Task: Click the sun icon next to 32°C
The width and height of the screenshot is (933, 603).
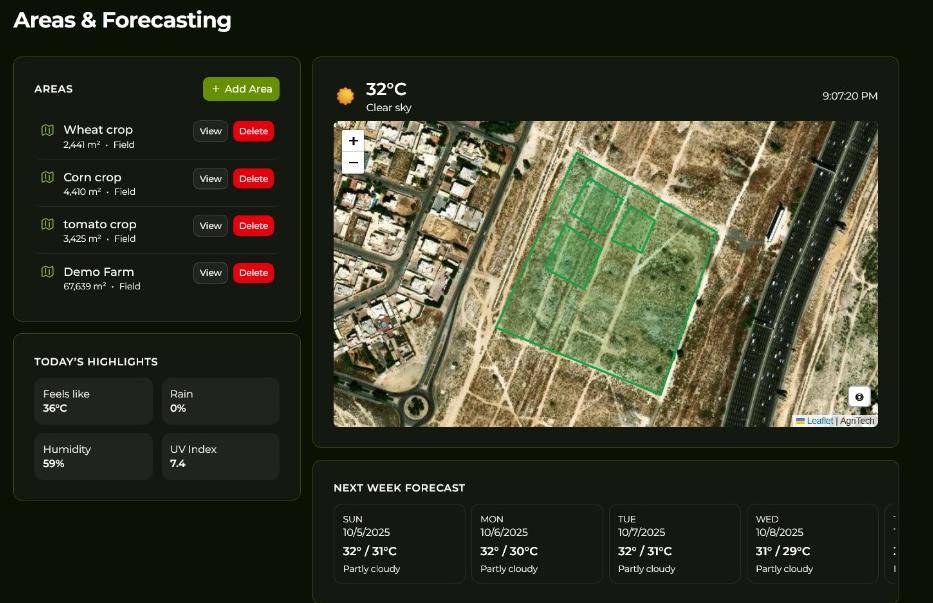Action: pyautogui.click(x=345, y=95)
